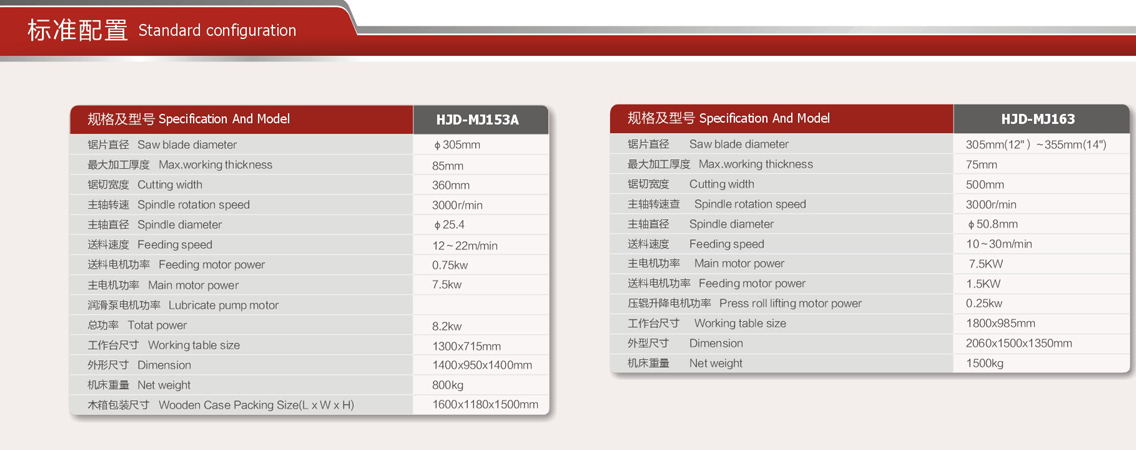Viewport: 1136px width, 450px height.
Task: Click the '800kg' net weight value
Action: point(447,385)
